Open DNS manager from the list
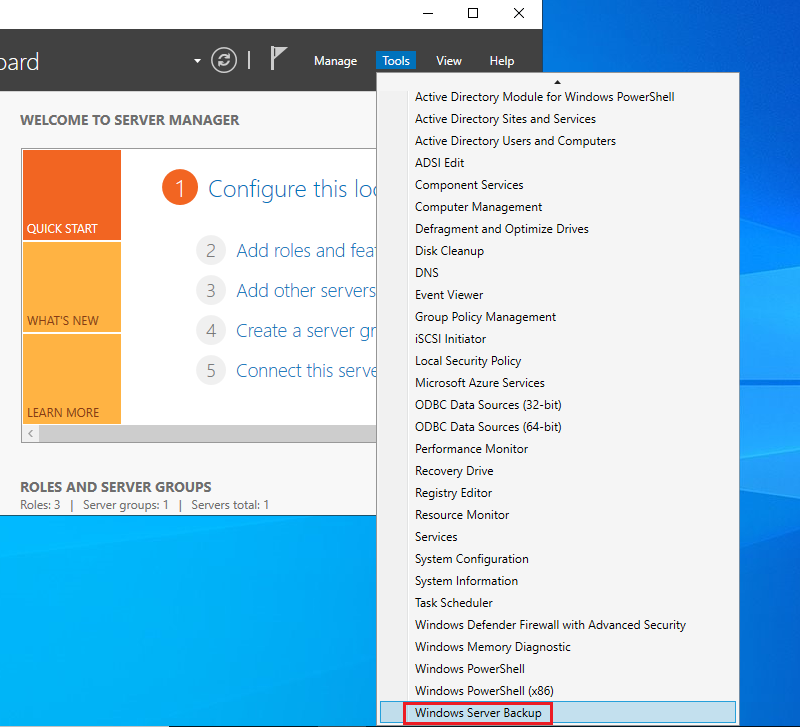 coord(427,273)
